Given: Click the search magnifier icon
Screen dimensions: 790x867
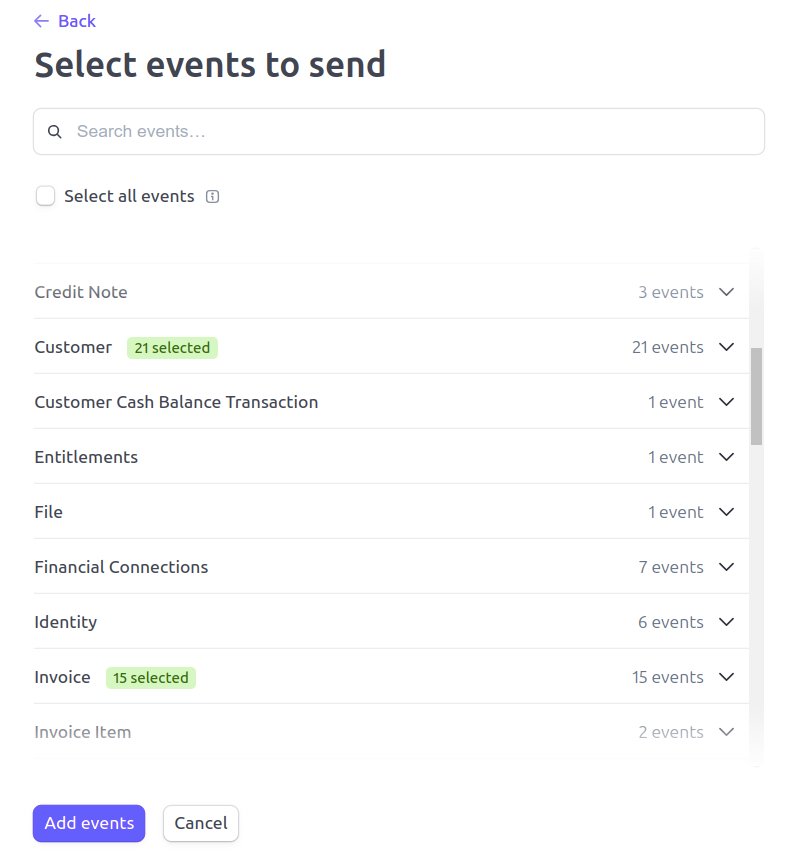Looking at the screenshot, I should click(x=55, y=132).
